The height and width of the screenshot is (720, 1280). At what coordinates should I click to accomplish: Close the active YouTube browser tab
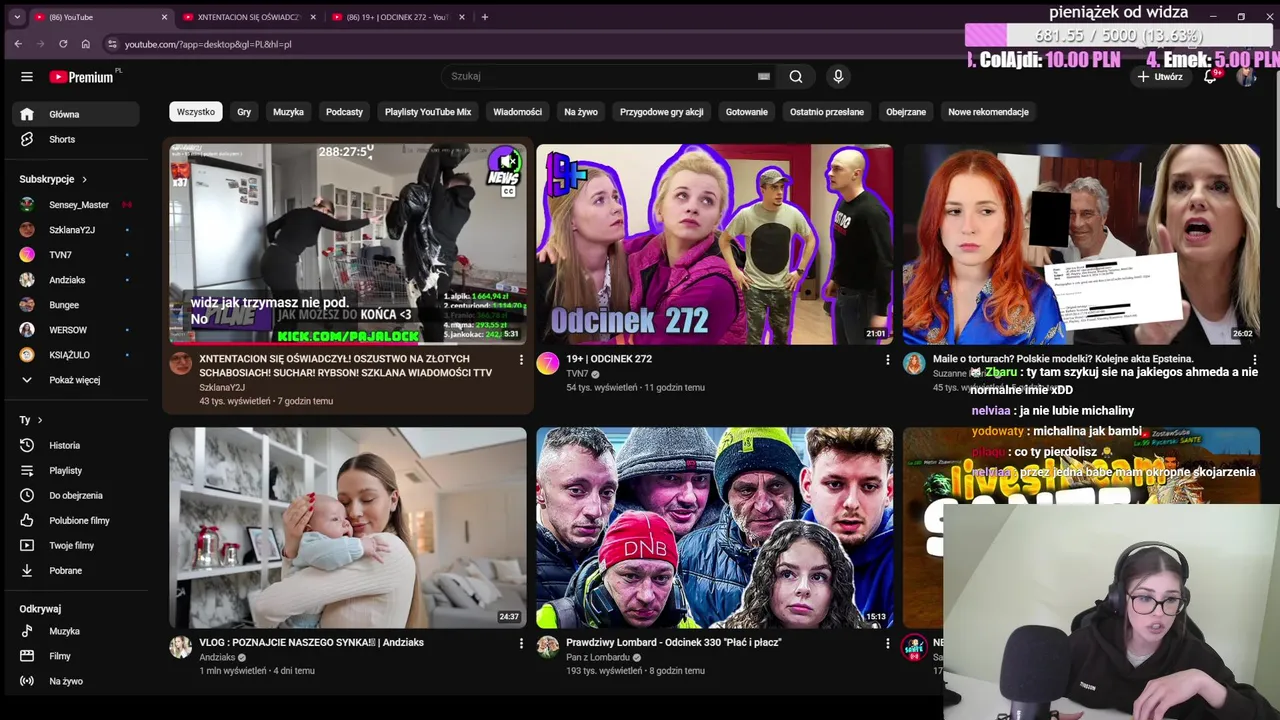165,17
